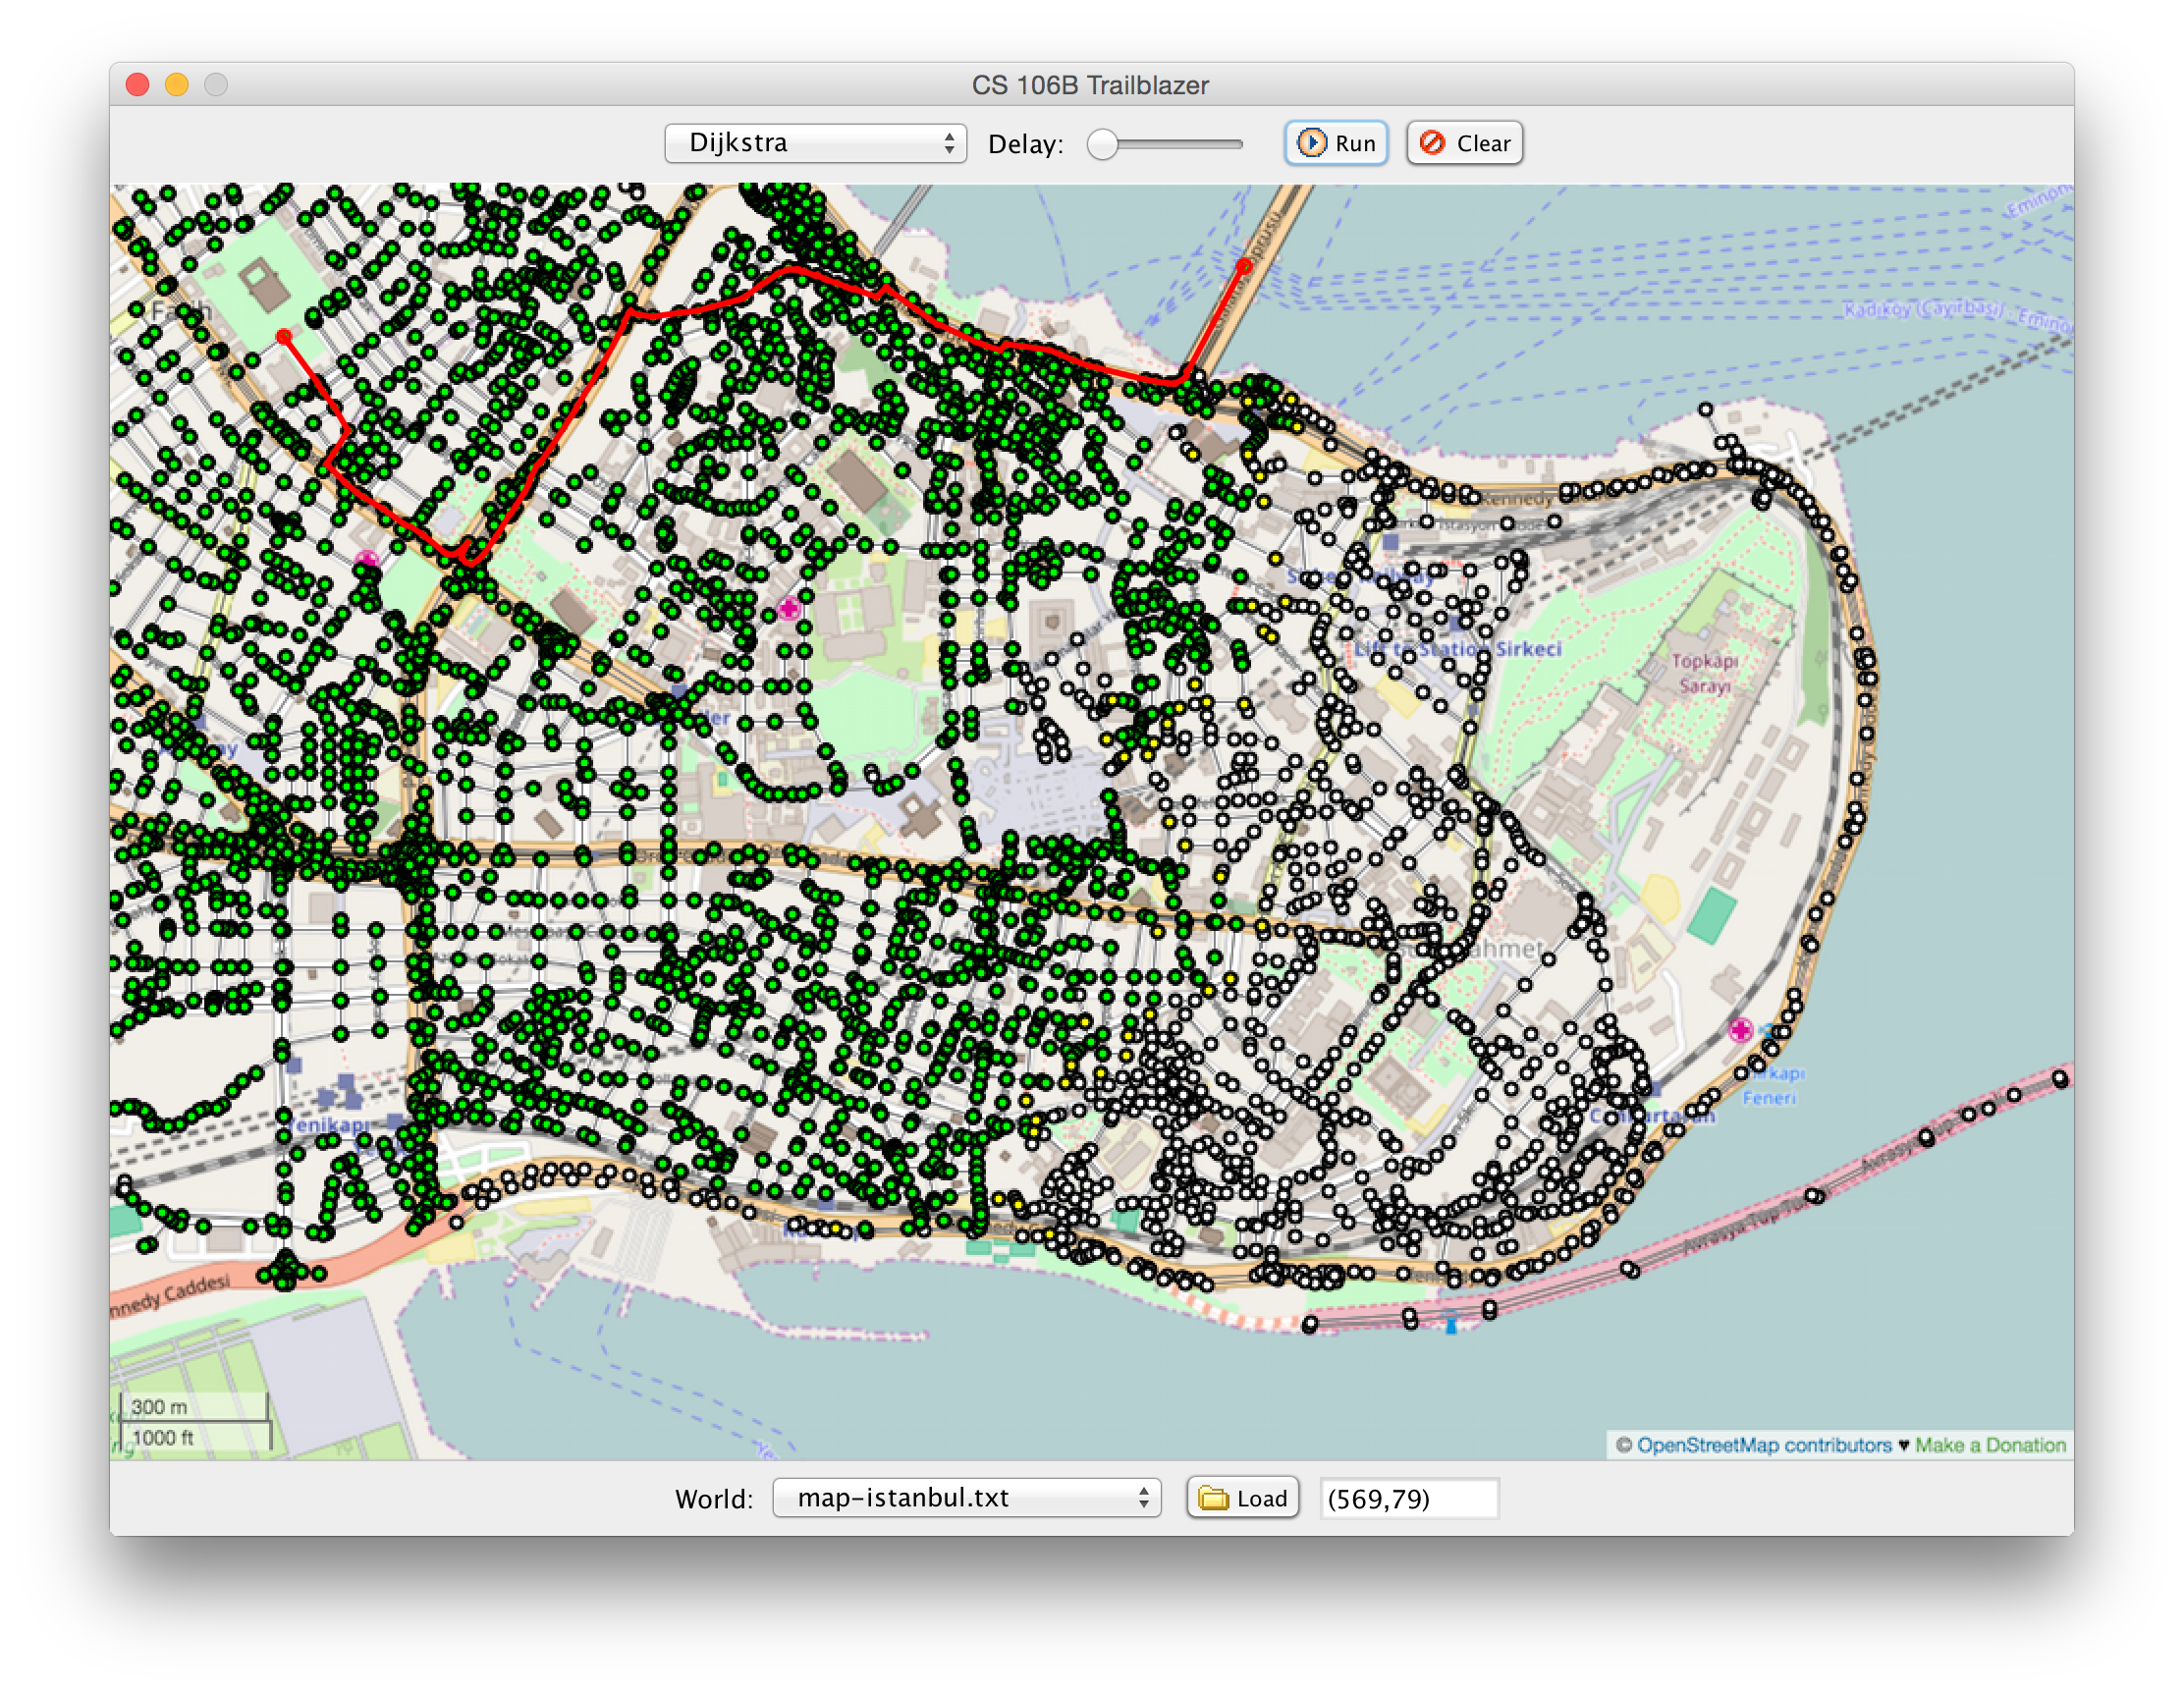2184x1693 pixels.
Task: Click the red prohibition icon on Clear
Action: click(1432, 143)
